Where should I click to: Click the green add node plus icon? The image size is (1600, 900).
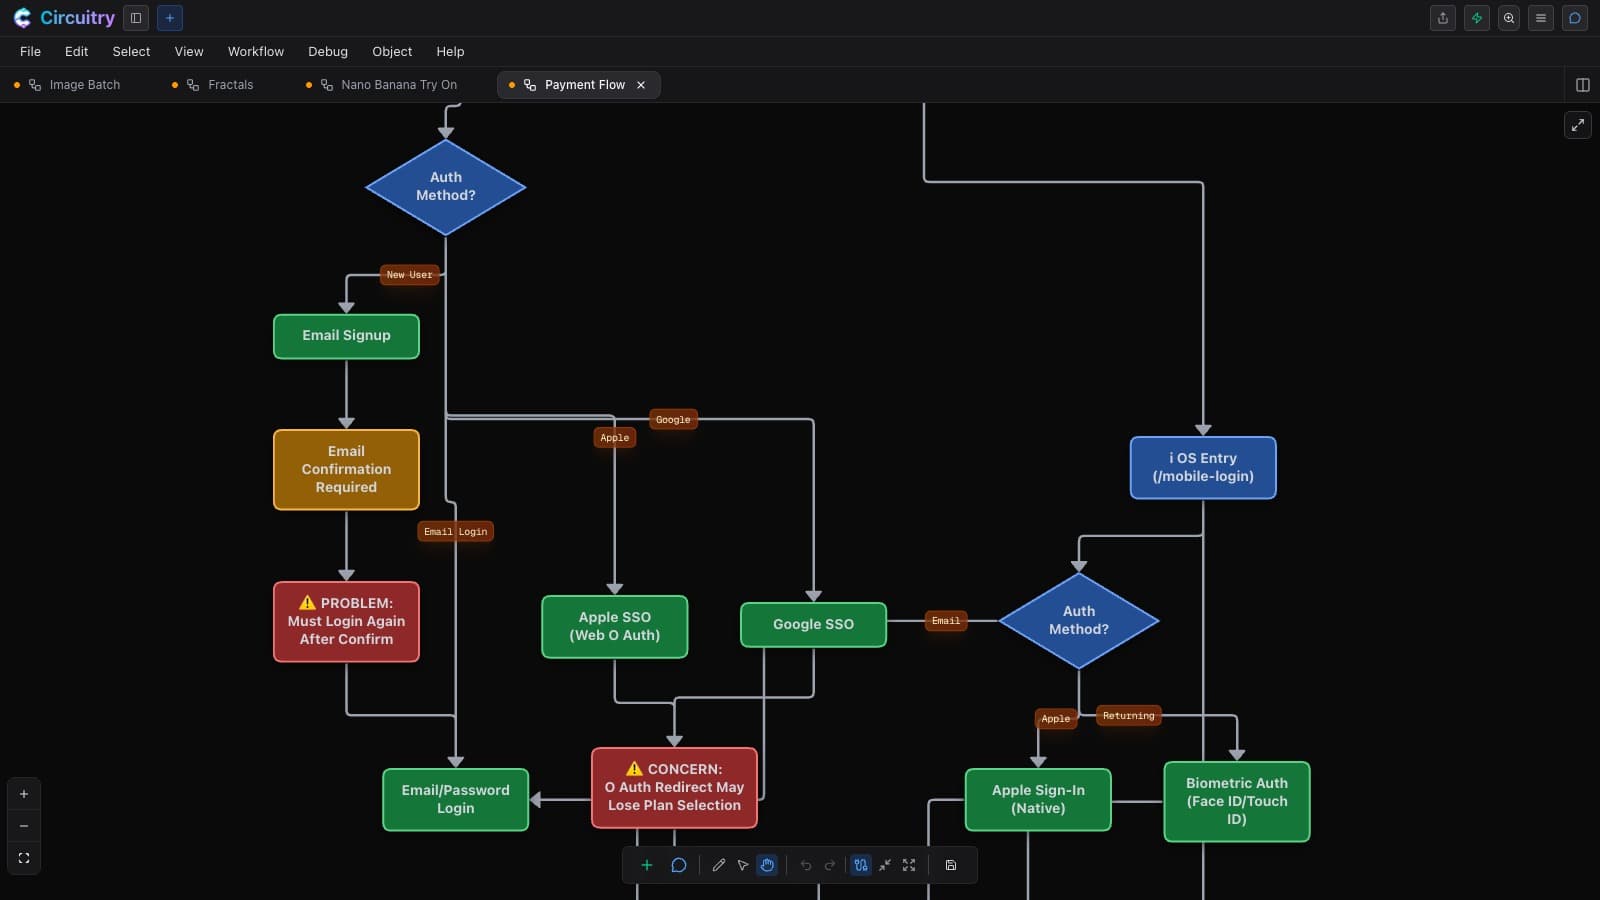pos(647,865)
